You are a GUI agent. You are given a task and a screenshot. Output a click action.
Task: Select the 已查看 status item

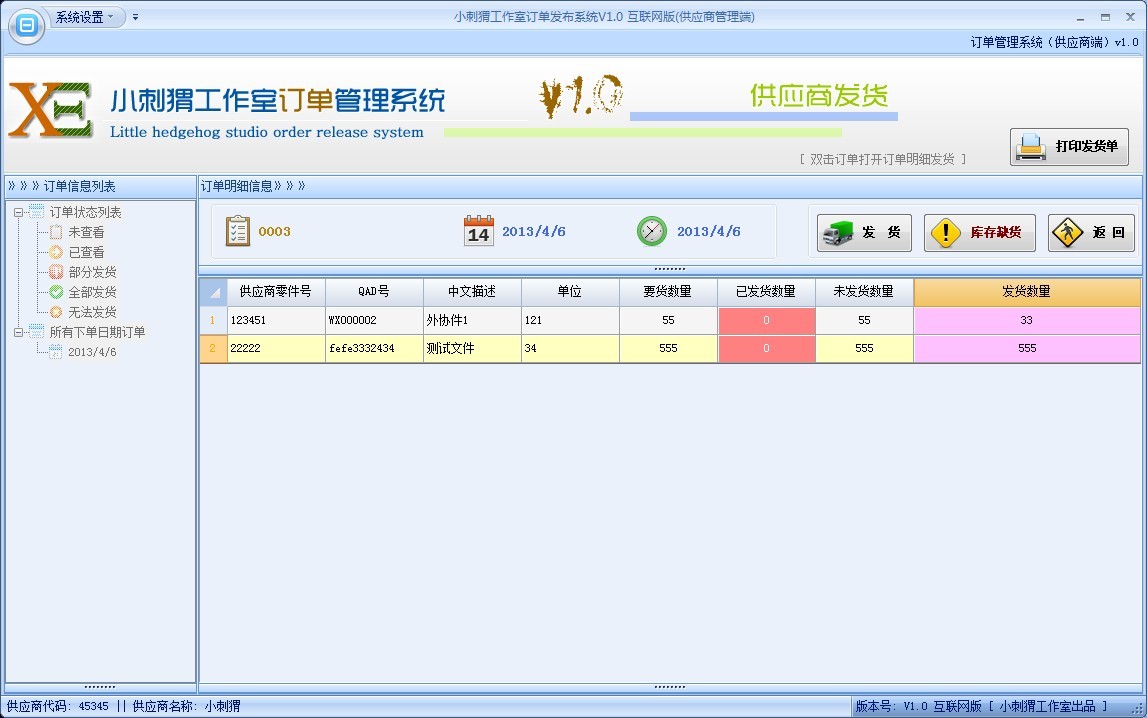click(x=86, y=252)
